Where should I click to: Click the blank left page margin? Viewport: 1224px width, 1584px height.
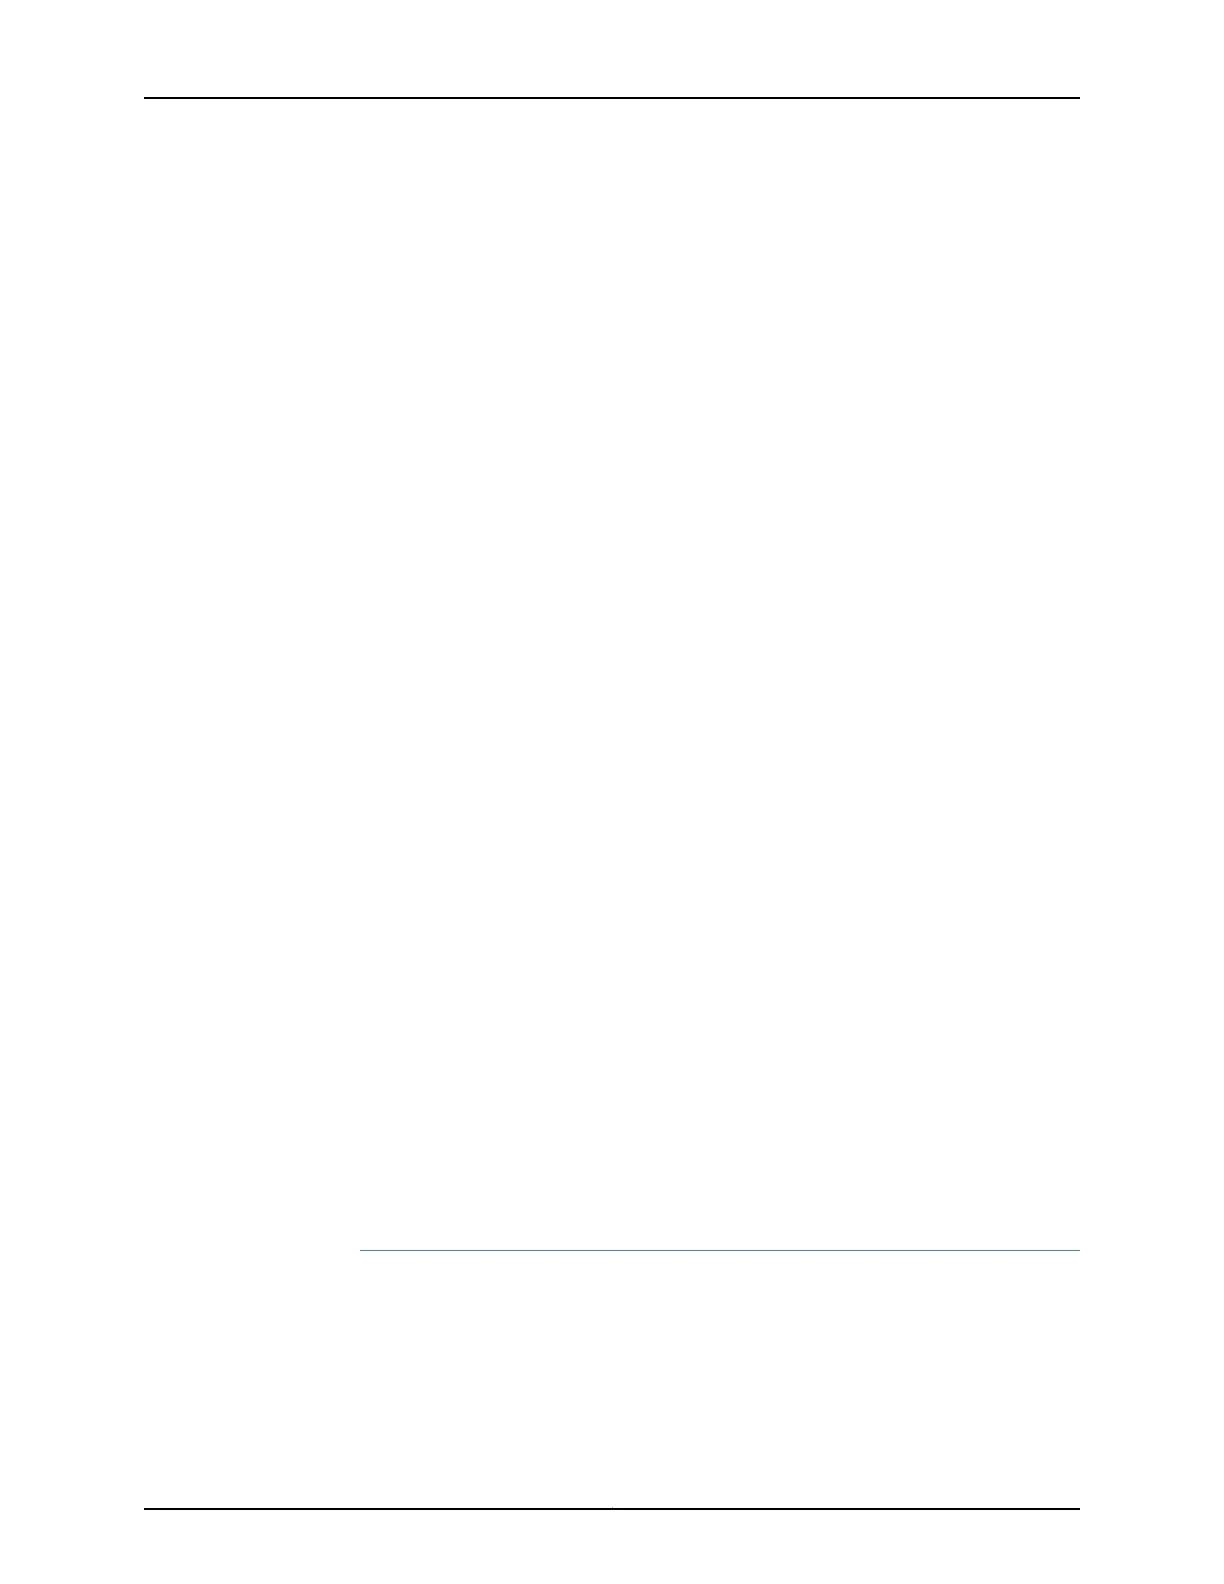point(72,792)
